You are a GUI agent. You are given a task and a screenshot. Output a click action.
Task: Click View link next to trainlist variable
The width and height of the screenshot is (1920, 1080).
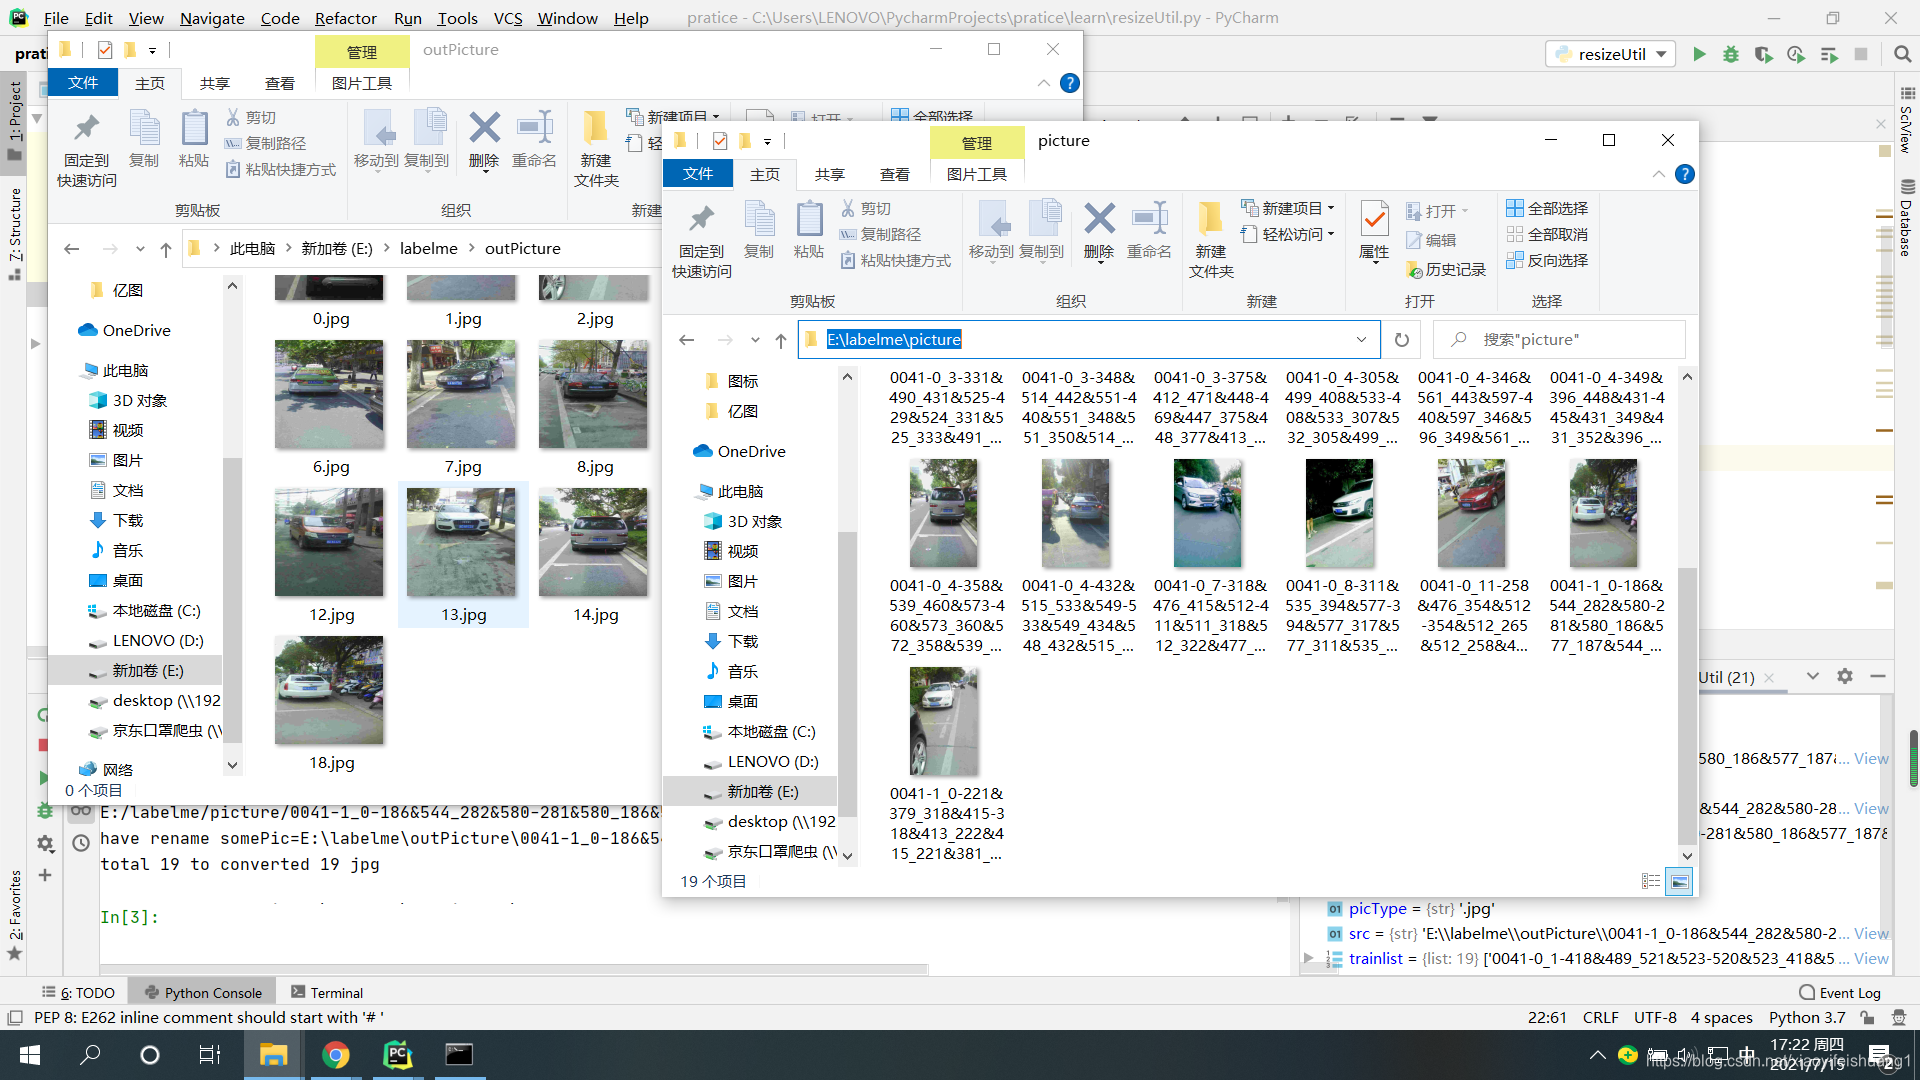(x=1870, y=958)
